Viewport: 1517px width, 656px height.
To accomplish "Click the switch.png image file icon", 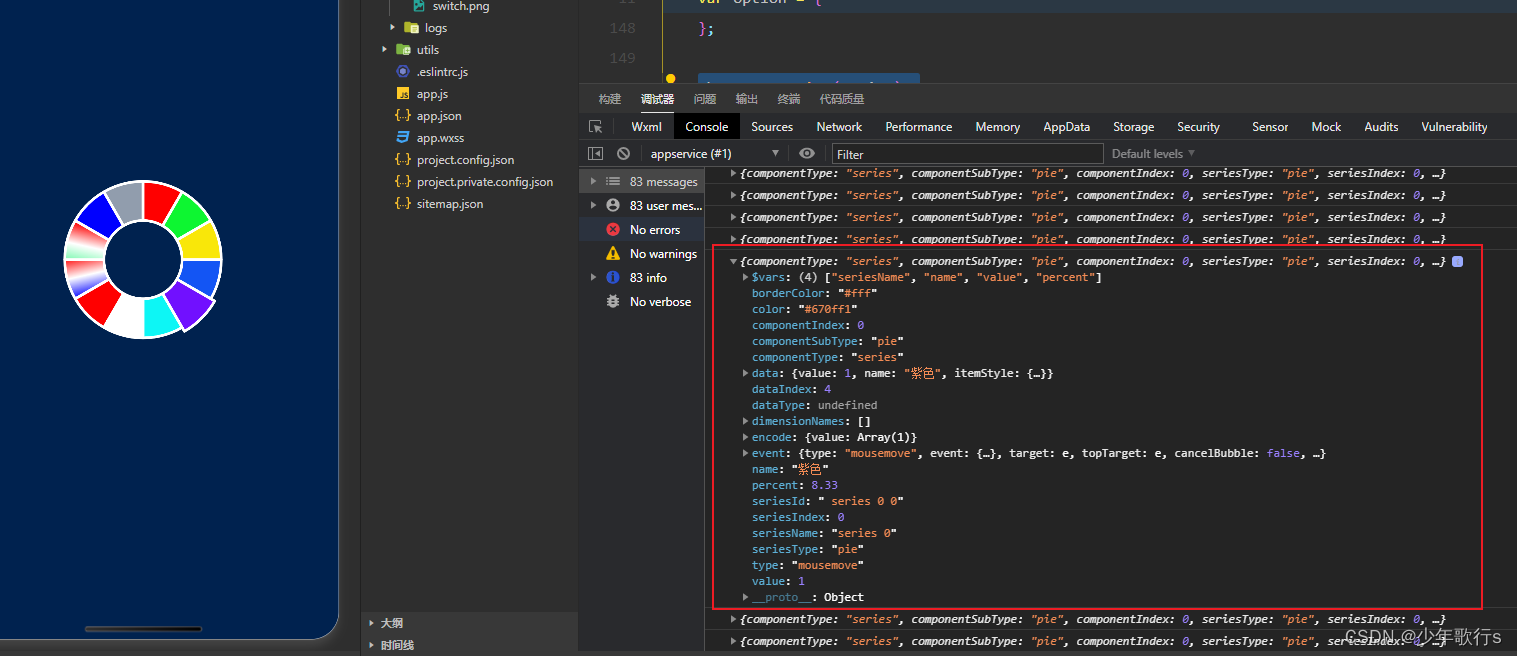I will click(x=419, y=6).
